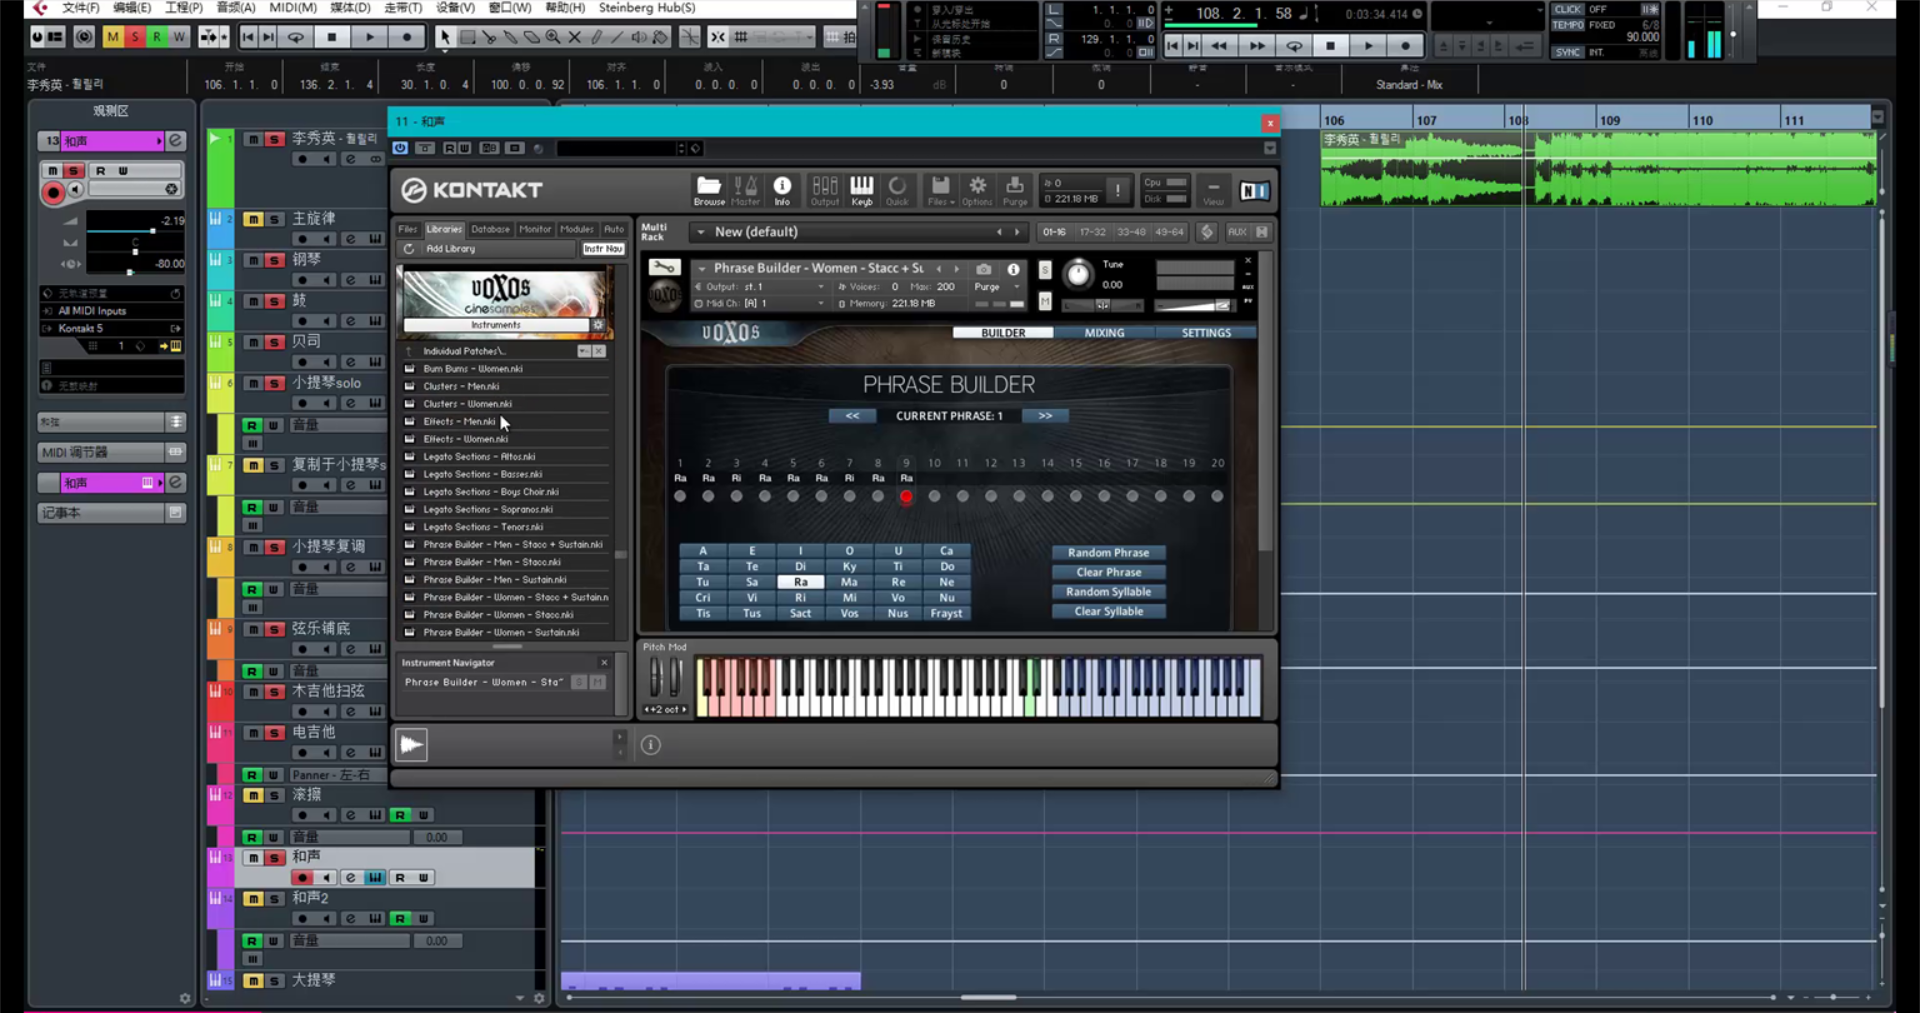
Task: Open the instrument wrench edit icon
Action: click(664, 267)
